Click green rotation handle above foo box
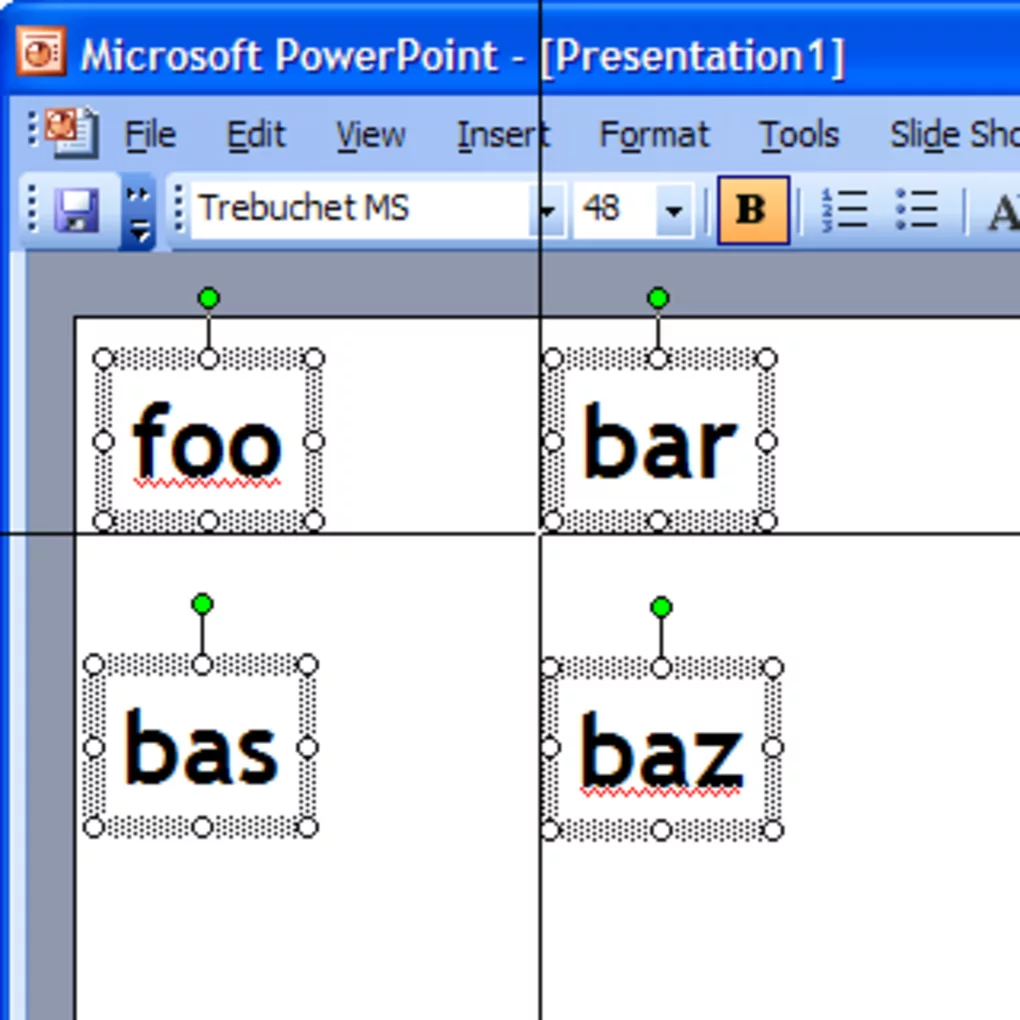 click(208, 298)
